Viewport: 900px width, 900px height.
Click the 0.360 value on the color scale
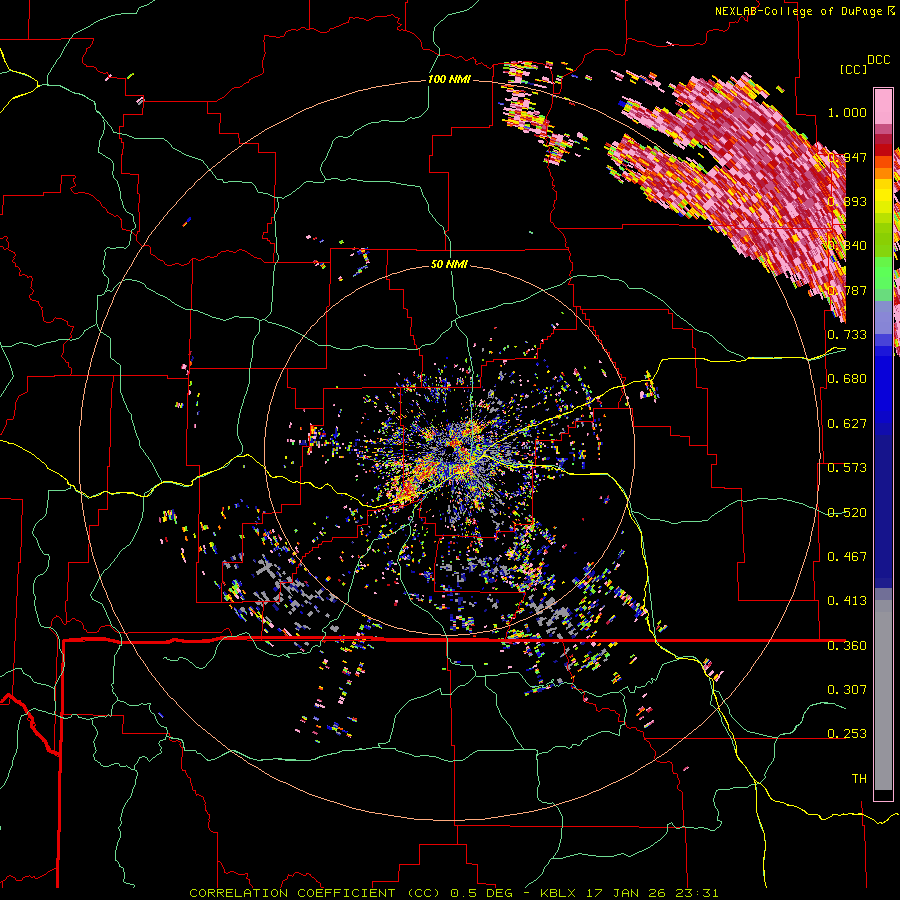847,645
